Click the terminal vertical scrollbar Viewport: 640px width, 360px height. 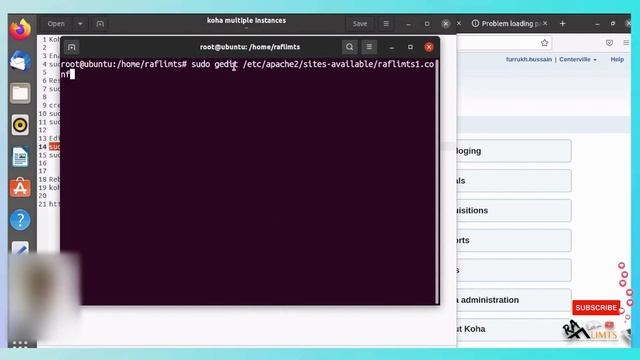click(x=438, y=182)
